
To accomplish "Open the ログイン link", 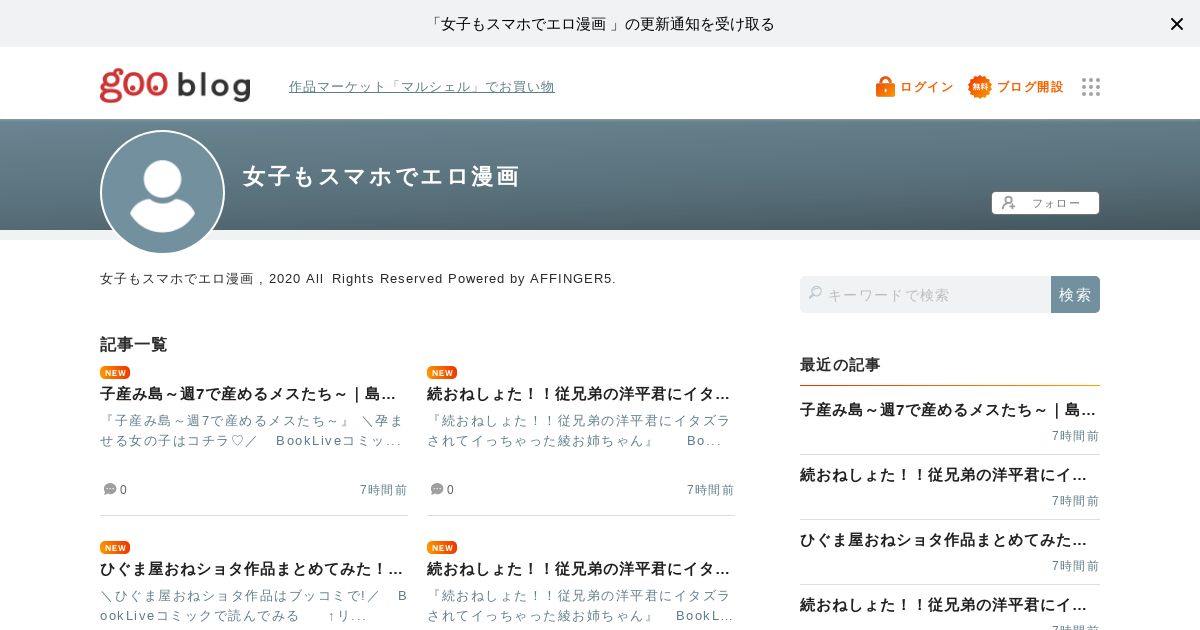I will tap(927, 87).
